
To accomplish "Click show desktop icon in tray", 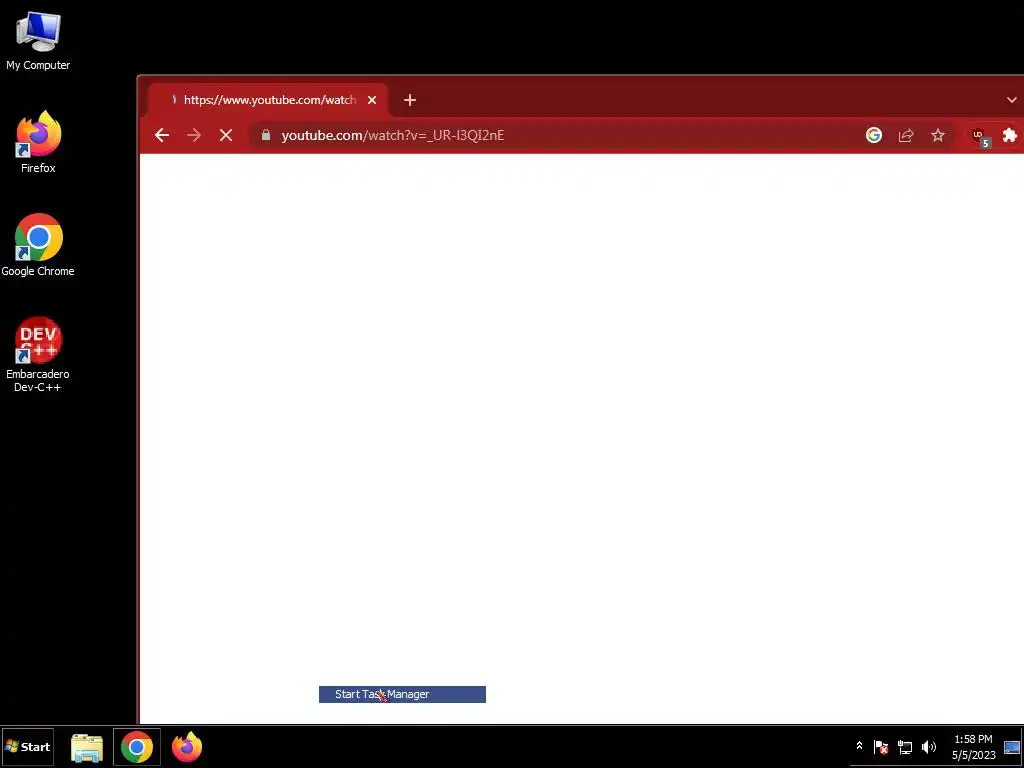I will point(1012,747).
